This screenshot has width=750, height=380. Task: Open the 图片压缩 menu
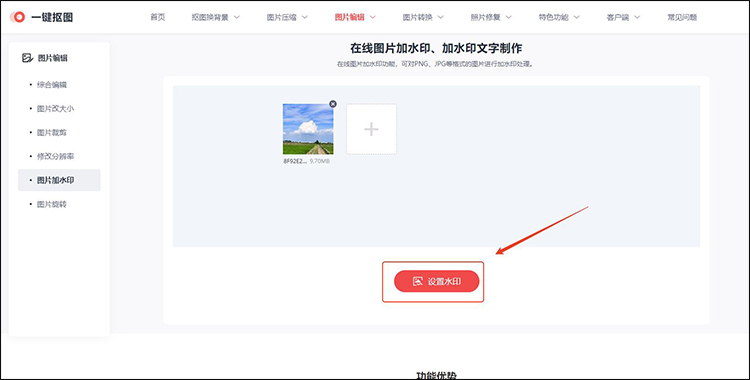coord(281,17)
